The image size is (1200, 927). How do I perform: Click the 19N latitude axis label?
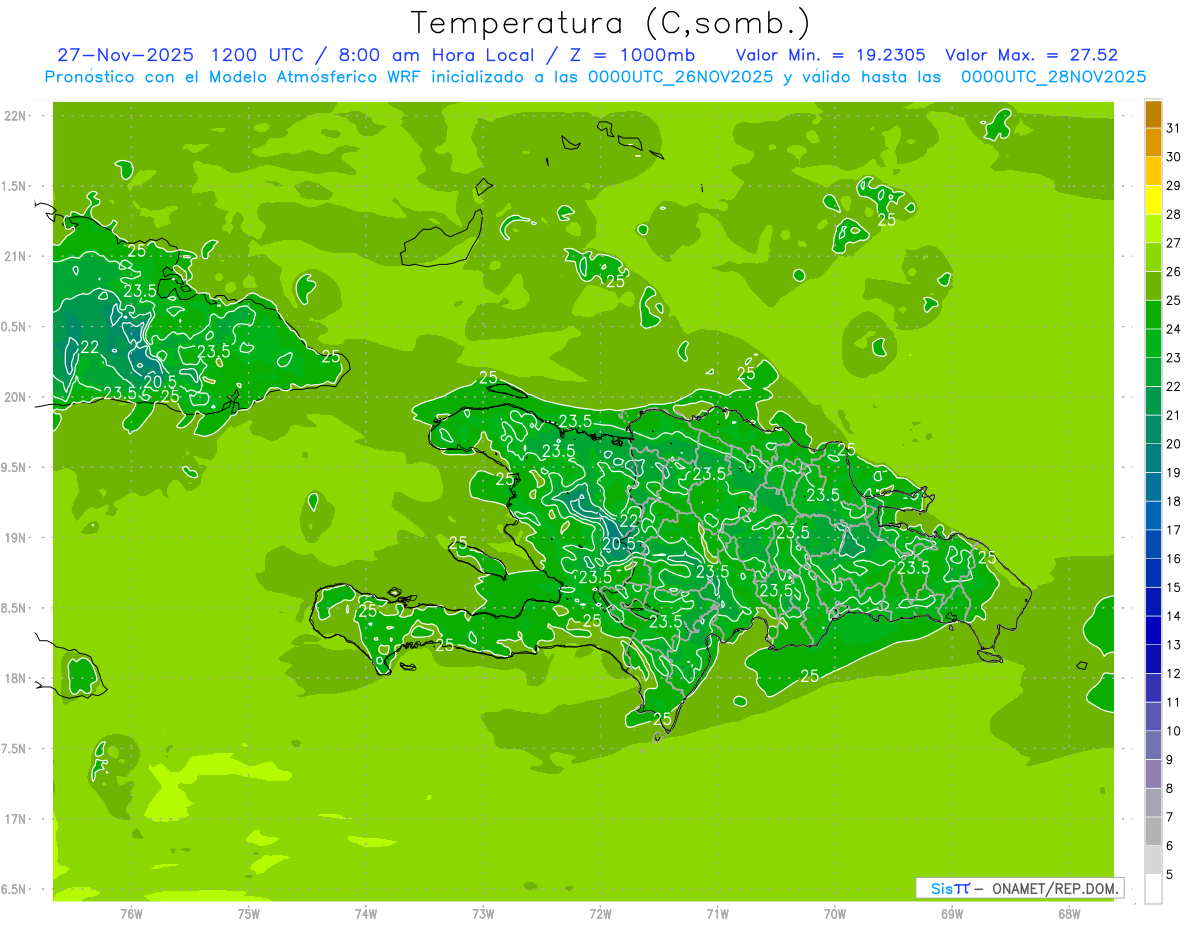(x=15, y=538)
